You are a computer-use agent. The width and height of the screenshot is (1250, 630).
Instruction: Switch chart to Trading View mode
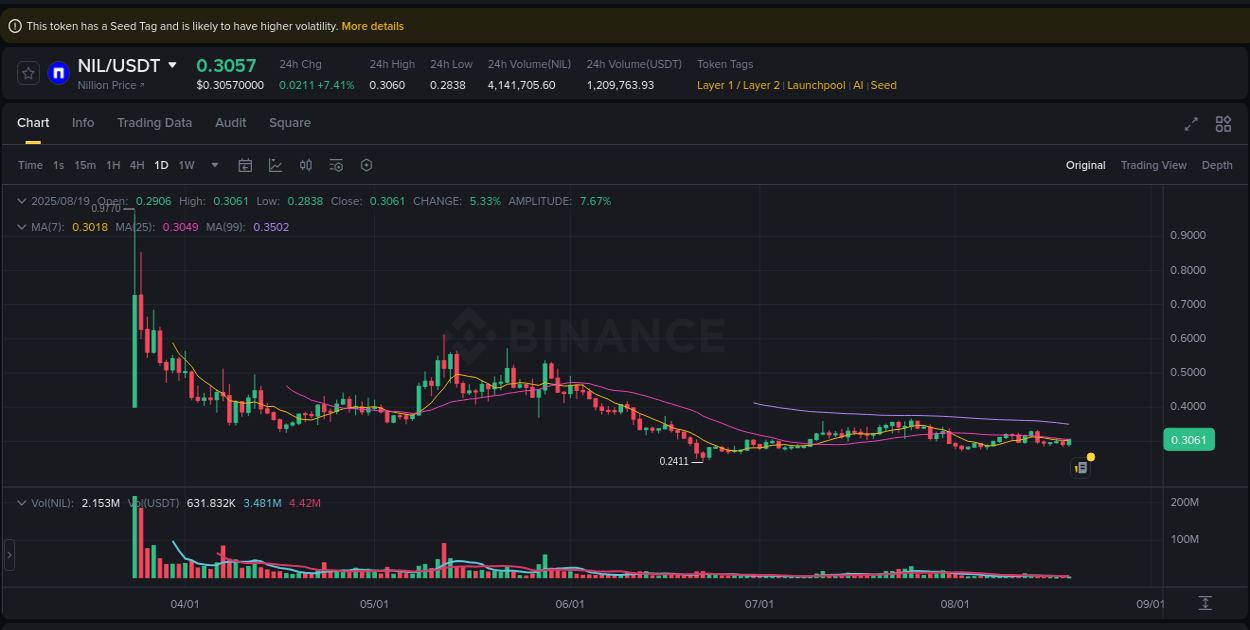pos(1153,165)
